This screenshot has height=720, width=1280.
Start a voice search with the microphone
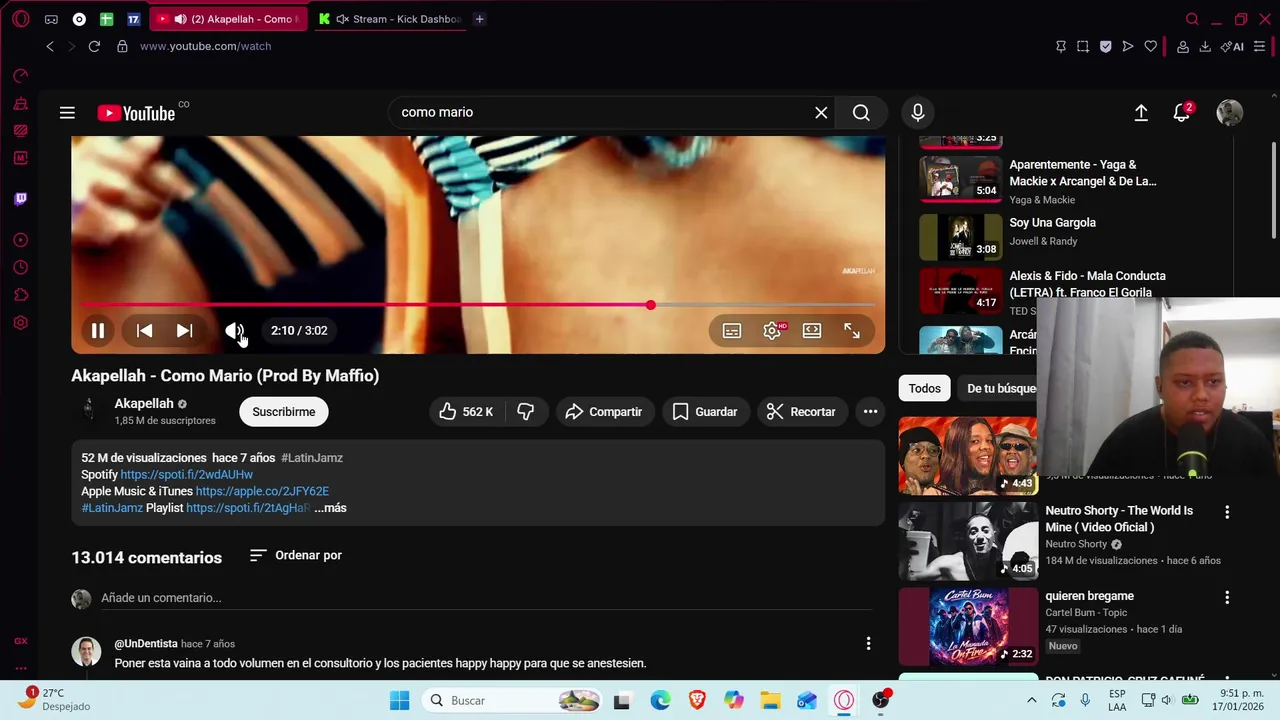pyautogui.click(x=917, y=113)
